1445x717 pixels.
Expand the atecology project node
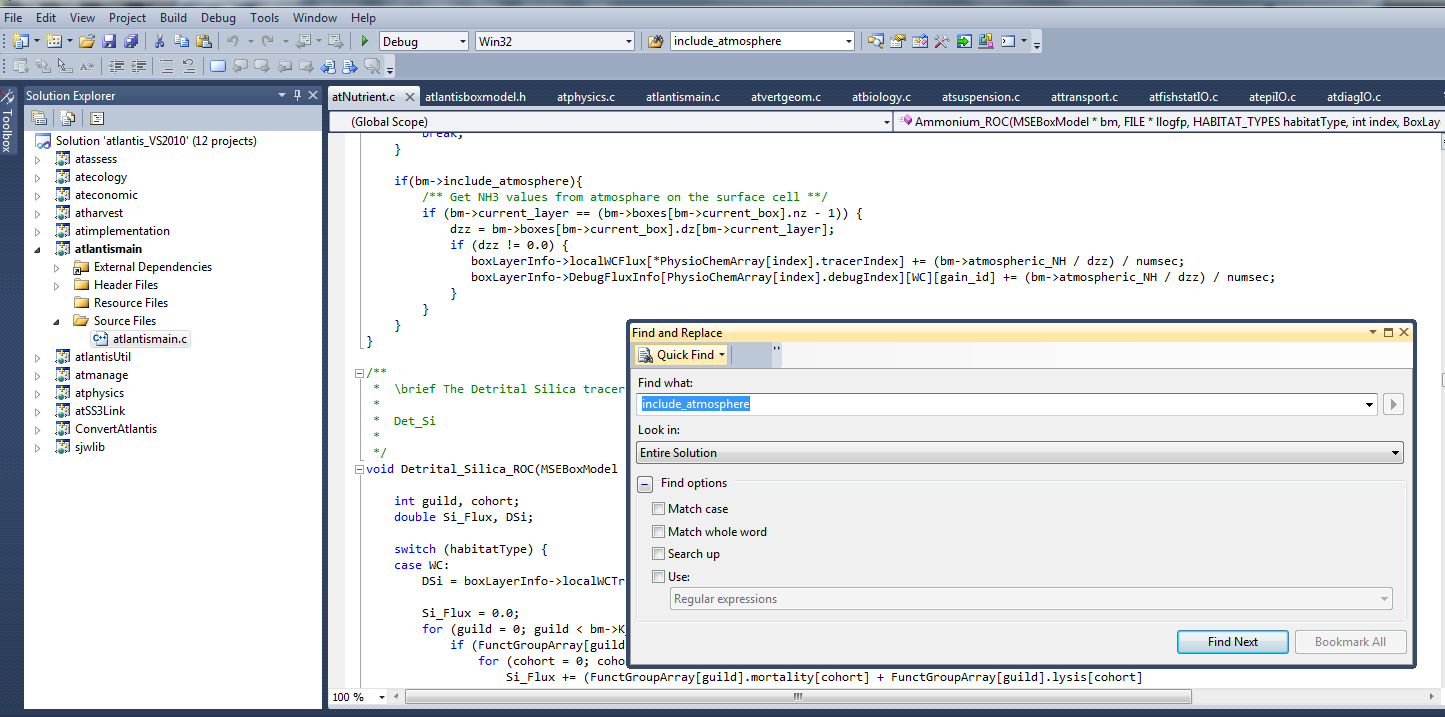[x=39, y=177]
